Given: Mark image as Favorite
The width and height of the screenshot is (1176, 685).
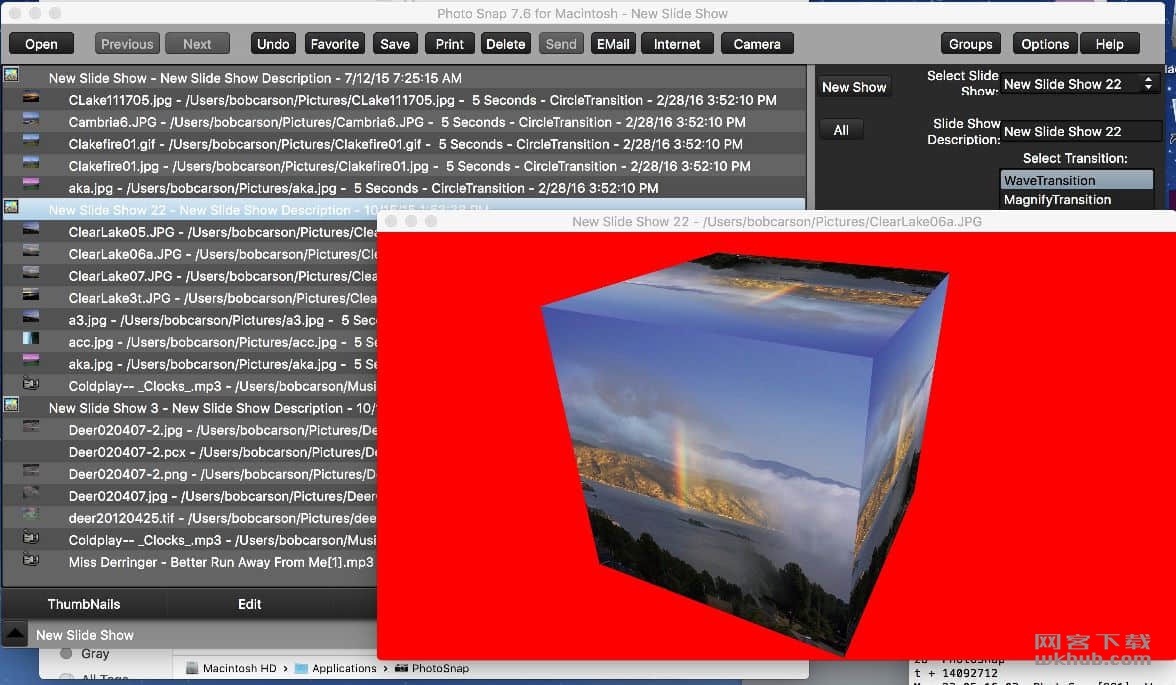Looking at the screenshot, I should click(334, 44).
